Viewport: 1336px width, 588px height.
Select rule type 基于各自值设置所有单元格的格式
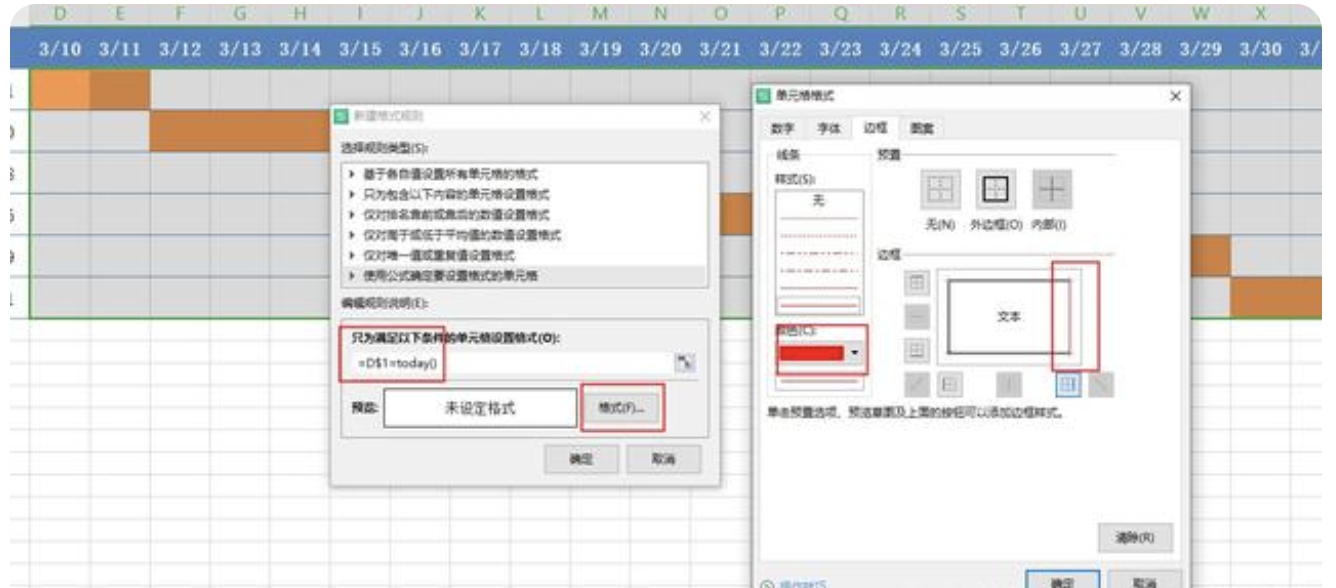coord(525,176)
